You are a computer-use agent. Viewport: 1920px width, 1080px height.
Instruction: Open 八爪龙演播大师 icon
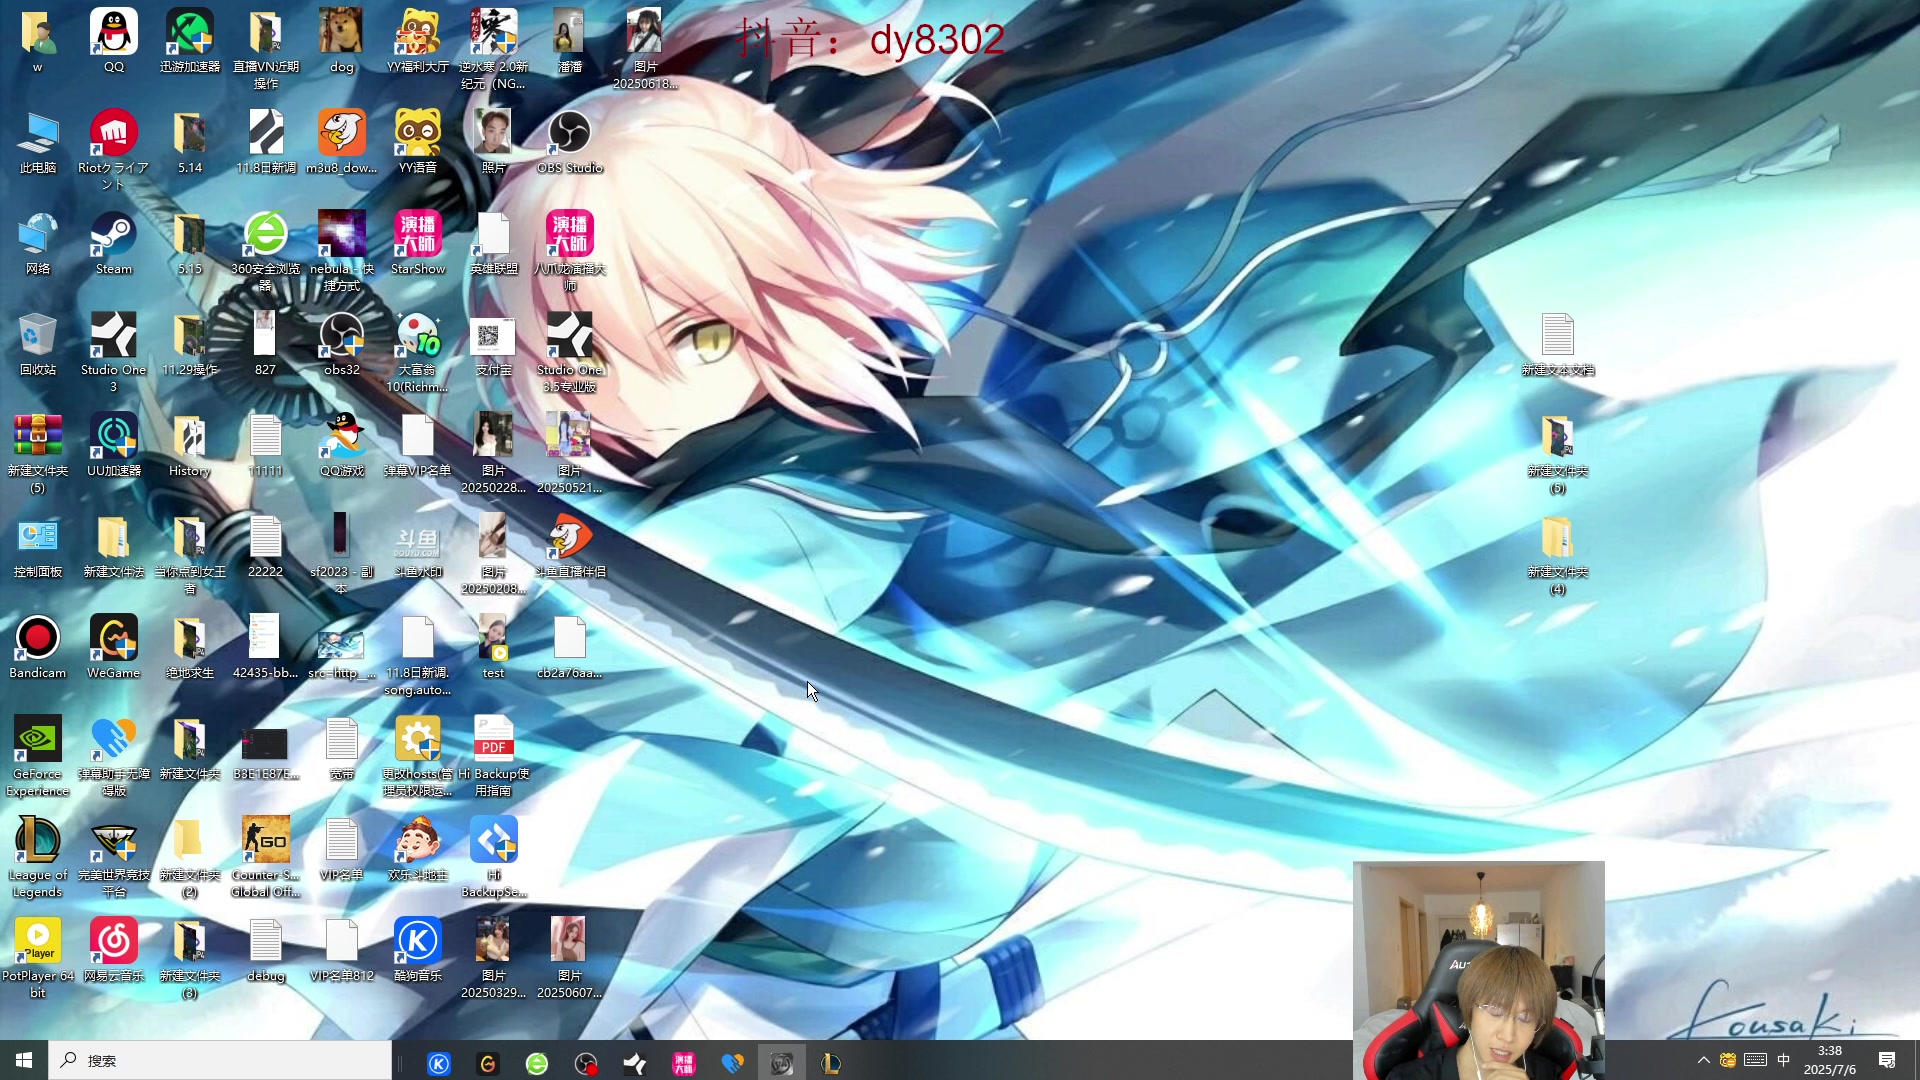click(x=570, y=234)
